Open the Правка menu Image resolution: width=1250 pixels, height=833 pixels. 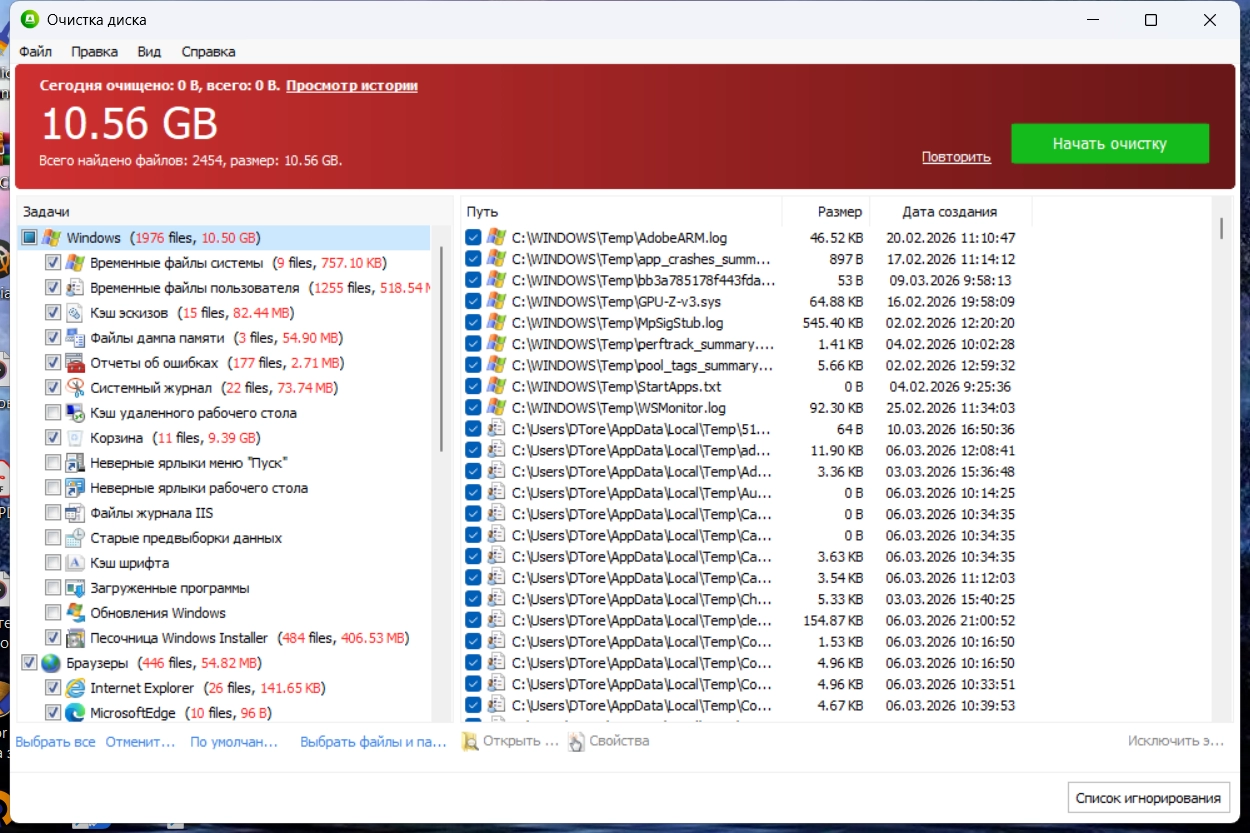coord(94,51)
